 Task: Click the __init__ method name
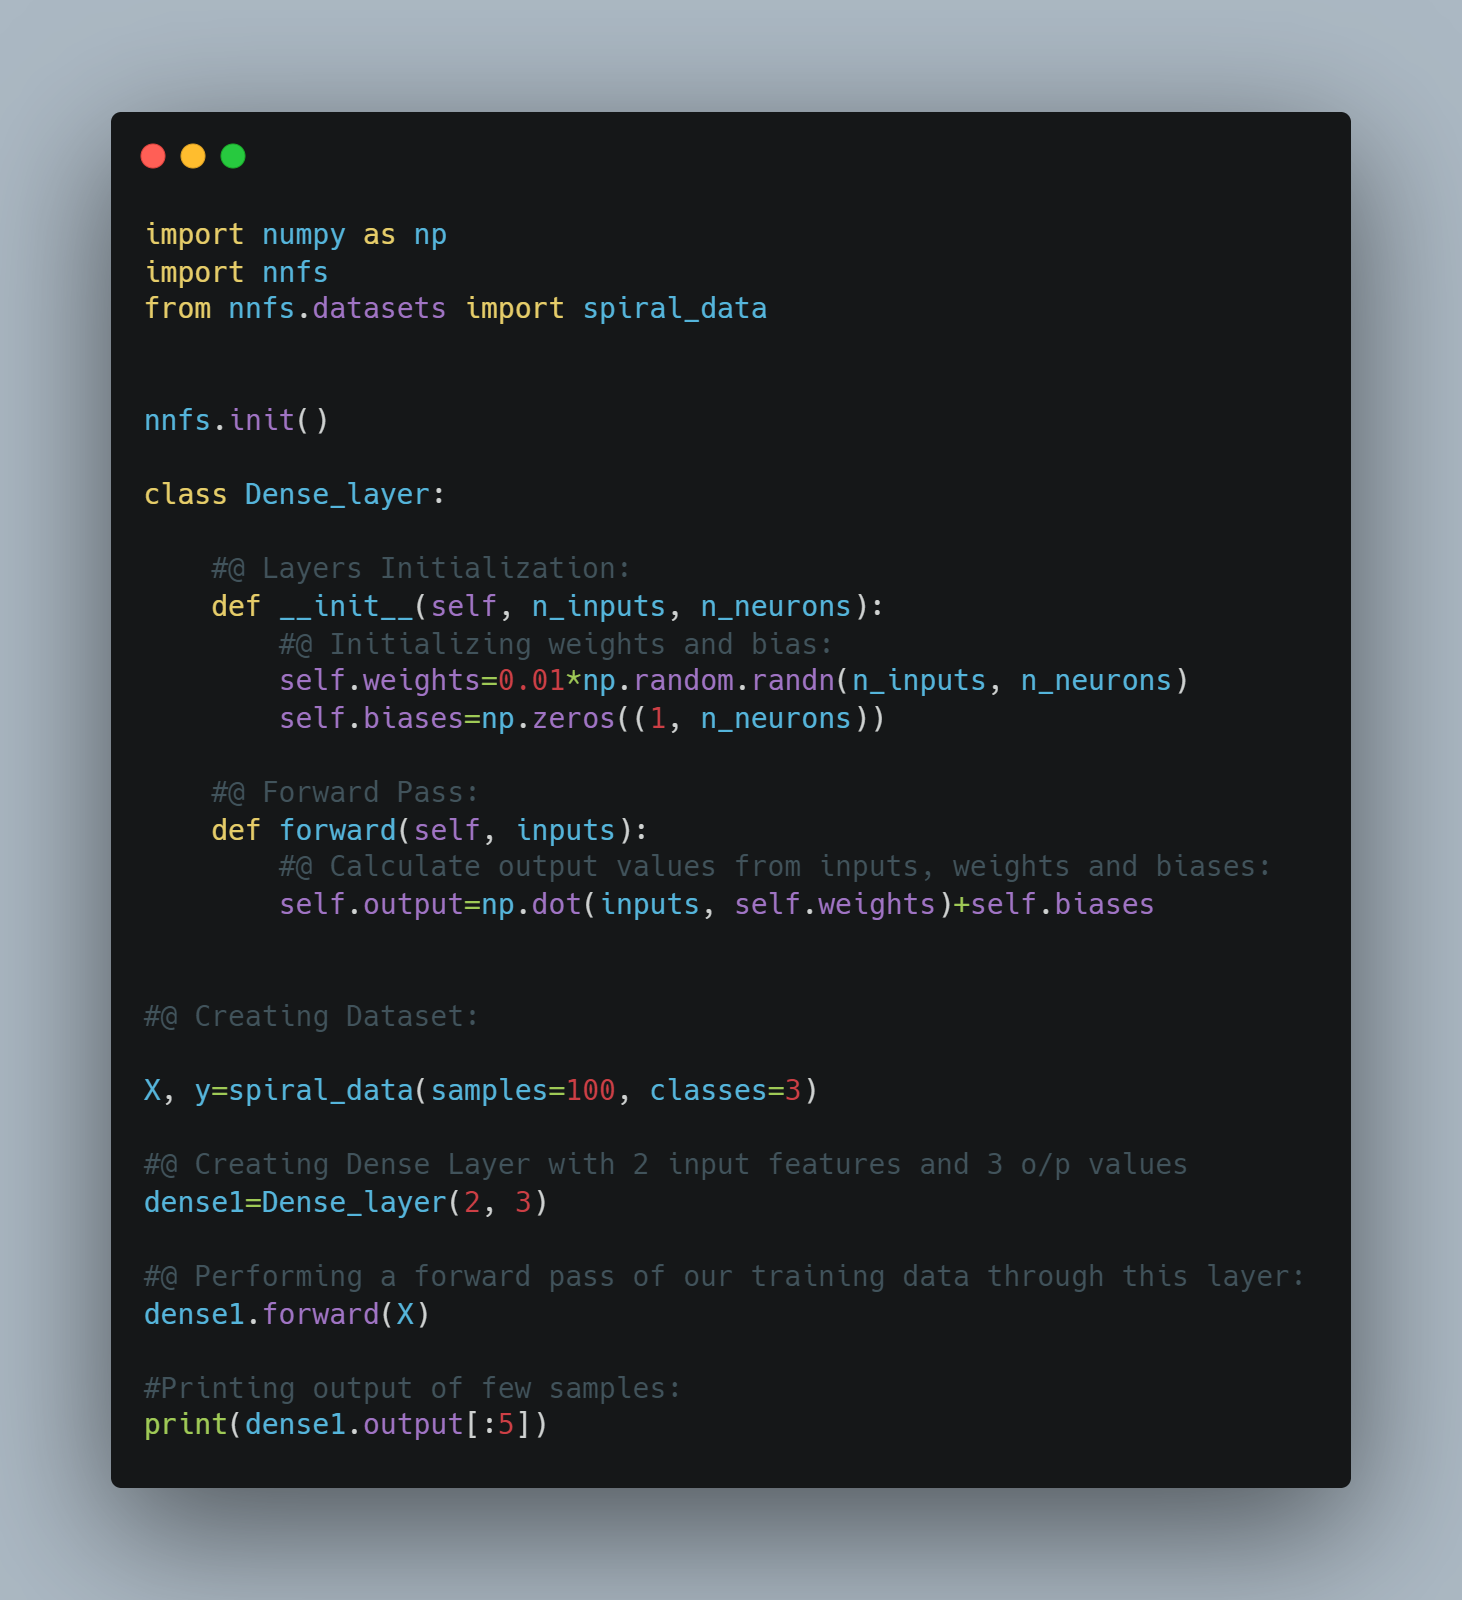pos(346,606)
